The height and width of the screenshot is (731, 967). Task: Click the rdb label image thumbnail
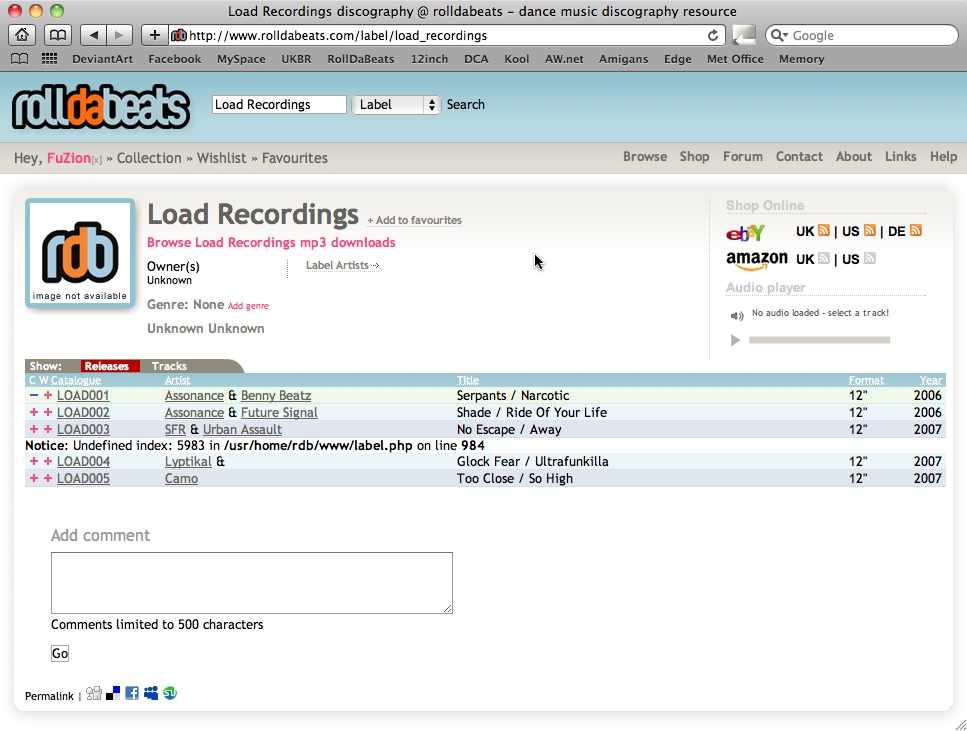pos(80,253)
